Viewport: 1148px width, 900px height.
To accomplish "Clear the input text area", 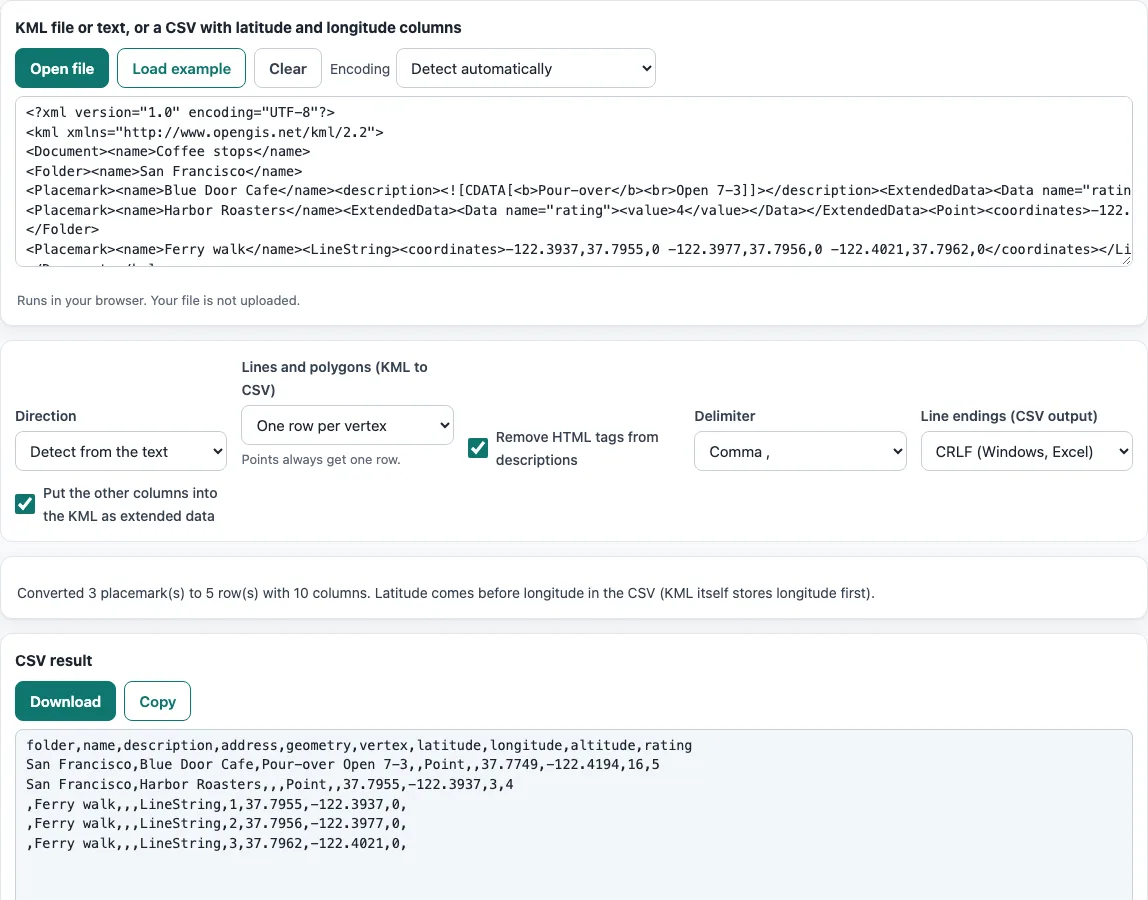I will coord(288,68).
